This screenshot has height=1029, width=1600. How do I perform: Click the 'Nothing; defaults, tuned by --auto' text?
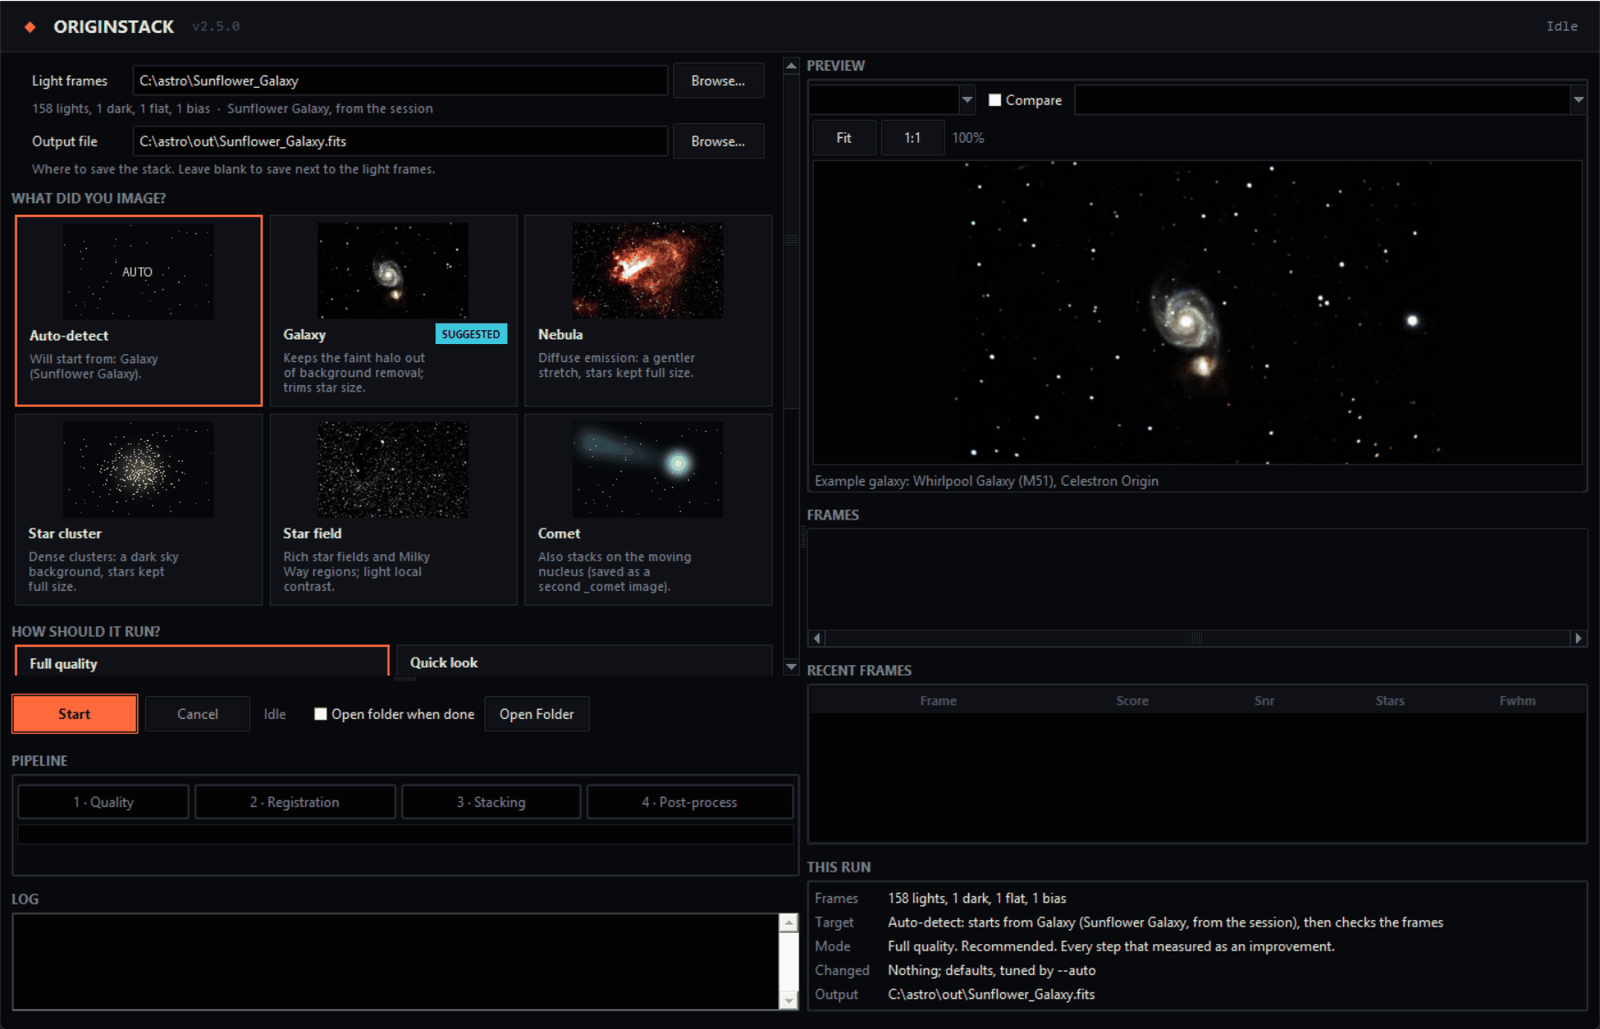click(x=991, y=970)
